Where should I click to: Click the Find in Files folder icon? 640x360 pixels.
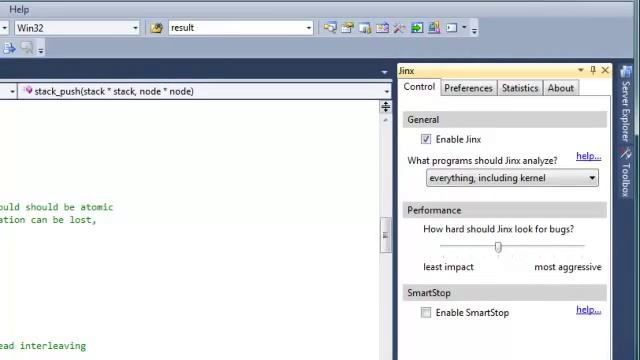point(156,28)
